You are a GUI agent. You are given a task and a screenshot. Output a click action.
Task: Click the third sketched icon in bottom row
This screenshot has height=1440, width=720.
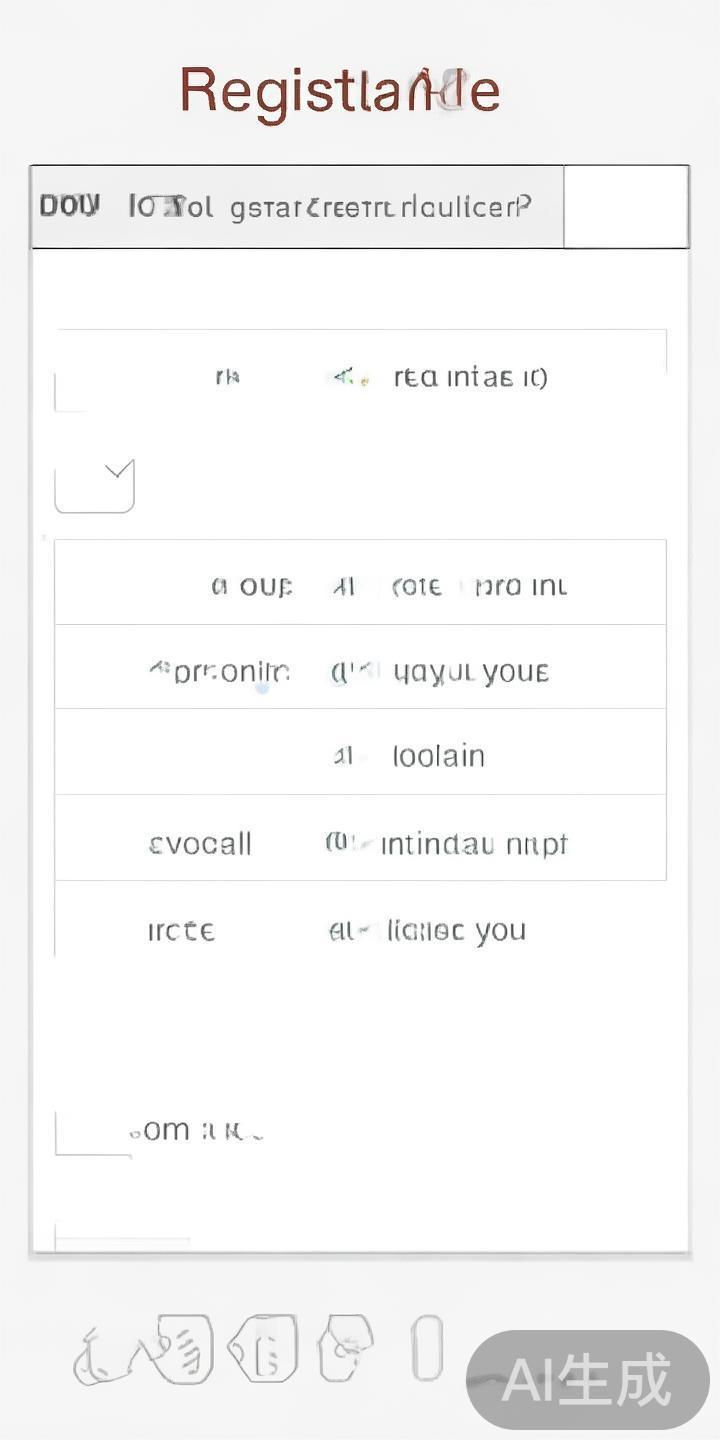[x=264, y=1348]
